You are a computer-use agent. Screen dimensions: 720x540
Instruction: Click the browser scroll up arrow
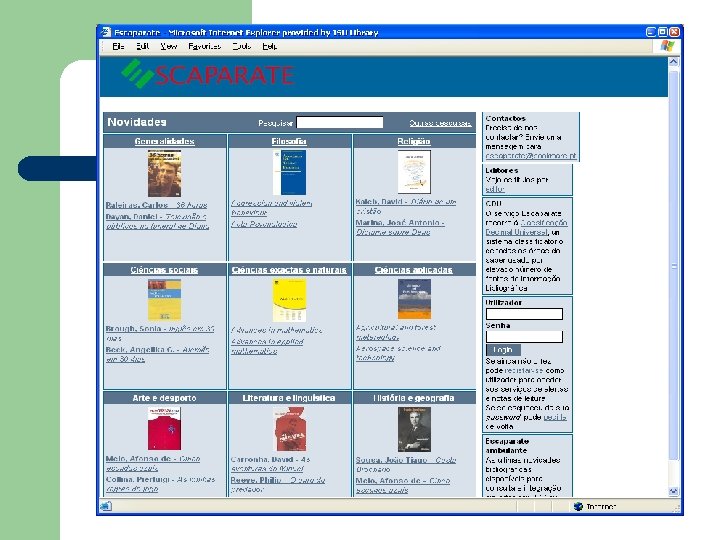pyautogui.click(x=674, y=62)
